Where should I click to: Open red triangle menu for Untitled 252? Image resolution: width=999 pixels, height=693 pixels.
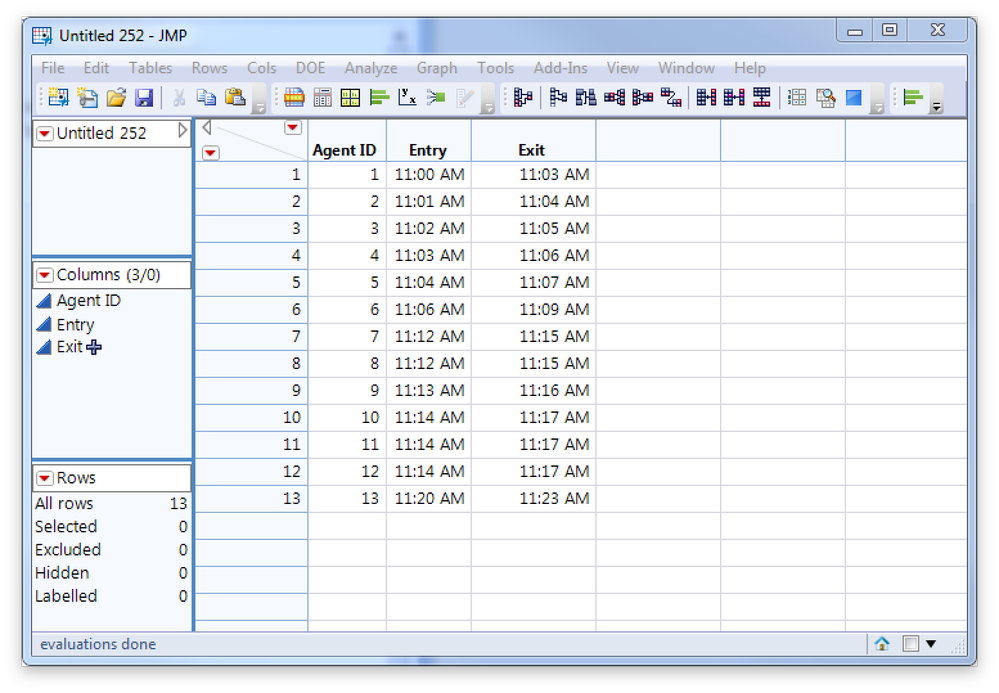tap(45, 133)
